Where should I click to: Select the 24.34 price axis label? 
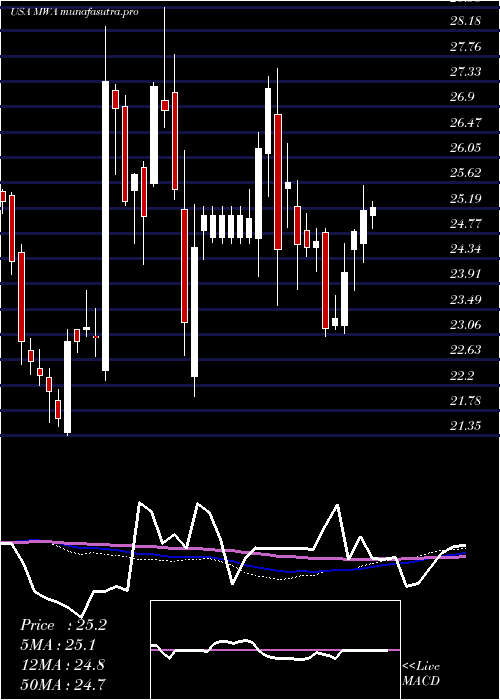(x=466, y=249)
